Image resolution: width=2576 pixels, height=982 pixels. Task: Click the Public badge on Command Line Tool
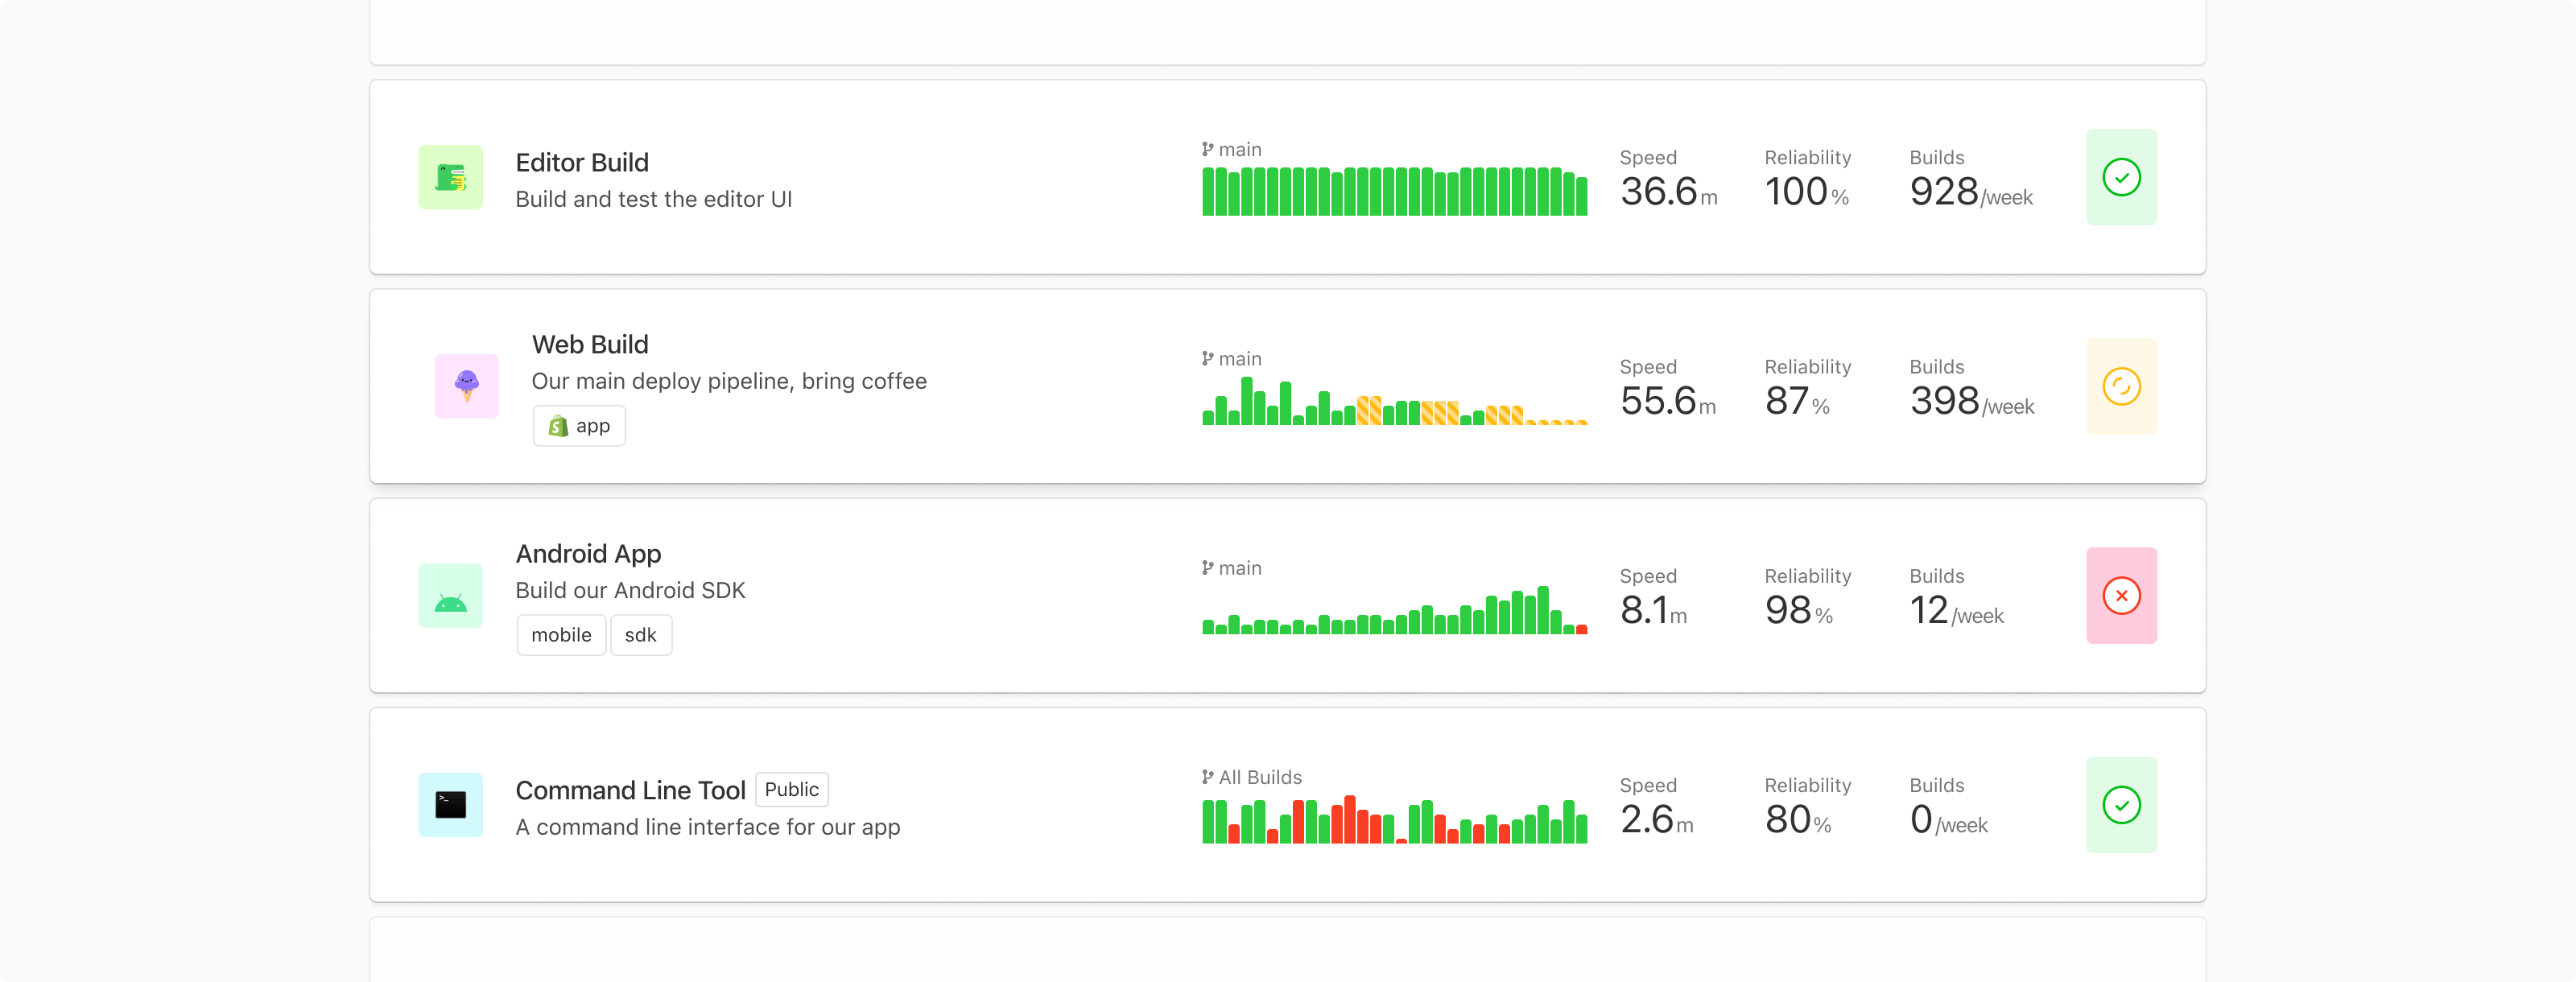[x=791, y=790]
